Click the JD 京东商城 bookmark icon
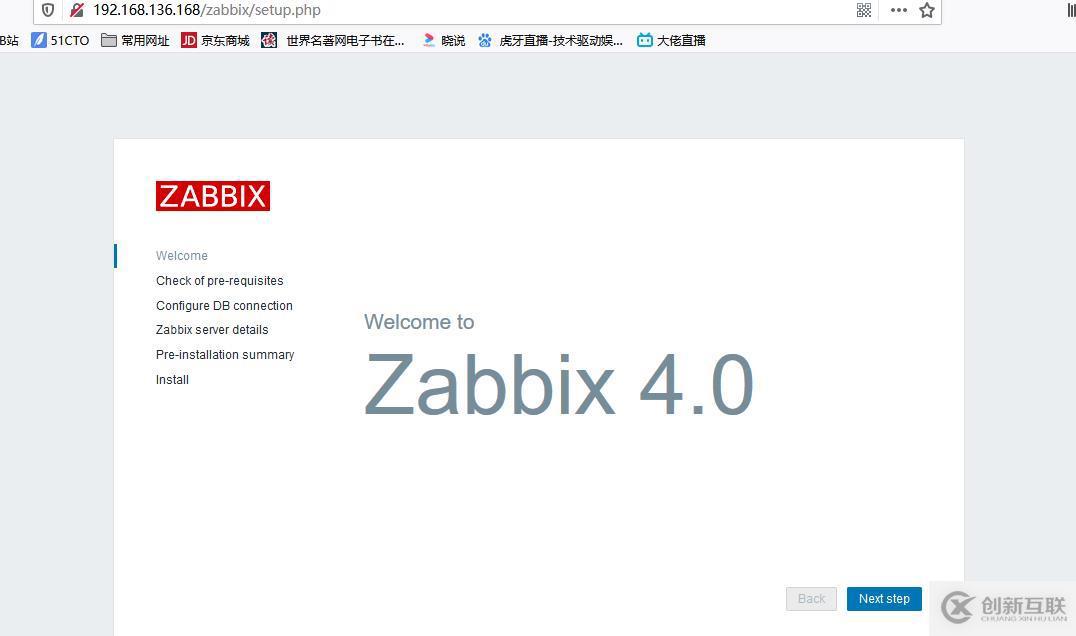1076x636 pixels. tap(189, 40)
